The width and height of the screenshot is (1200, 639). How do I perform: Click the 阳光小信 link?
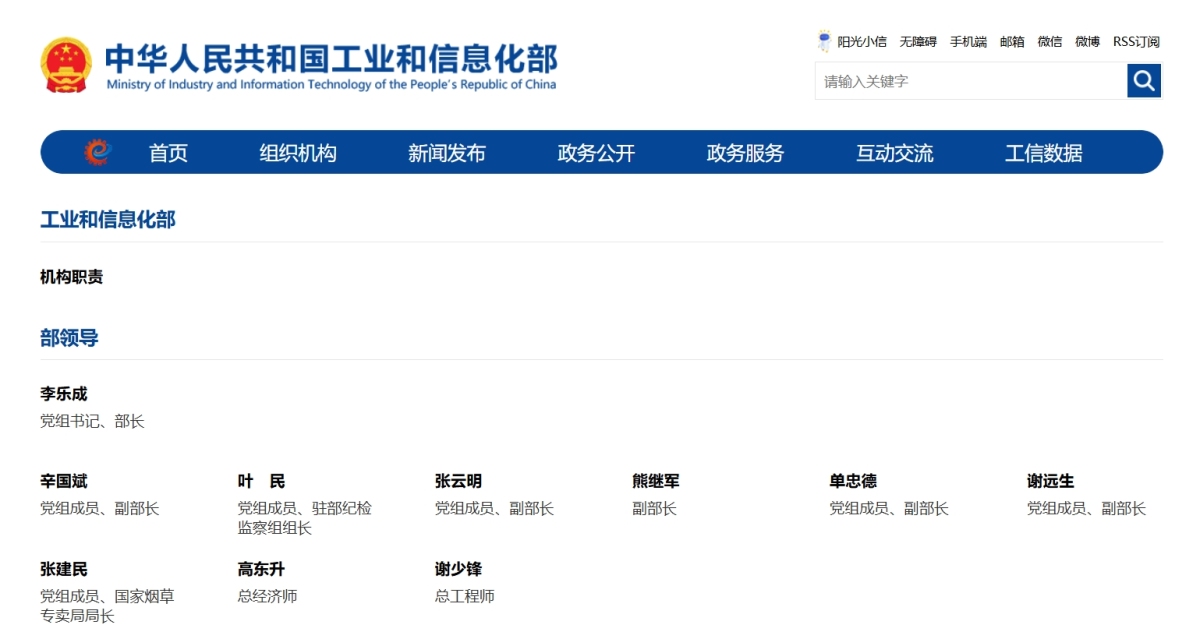[862, 42]
